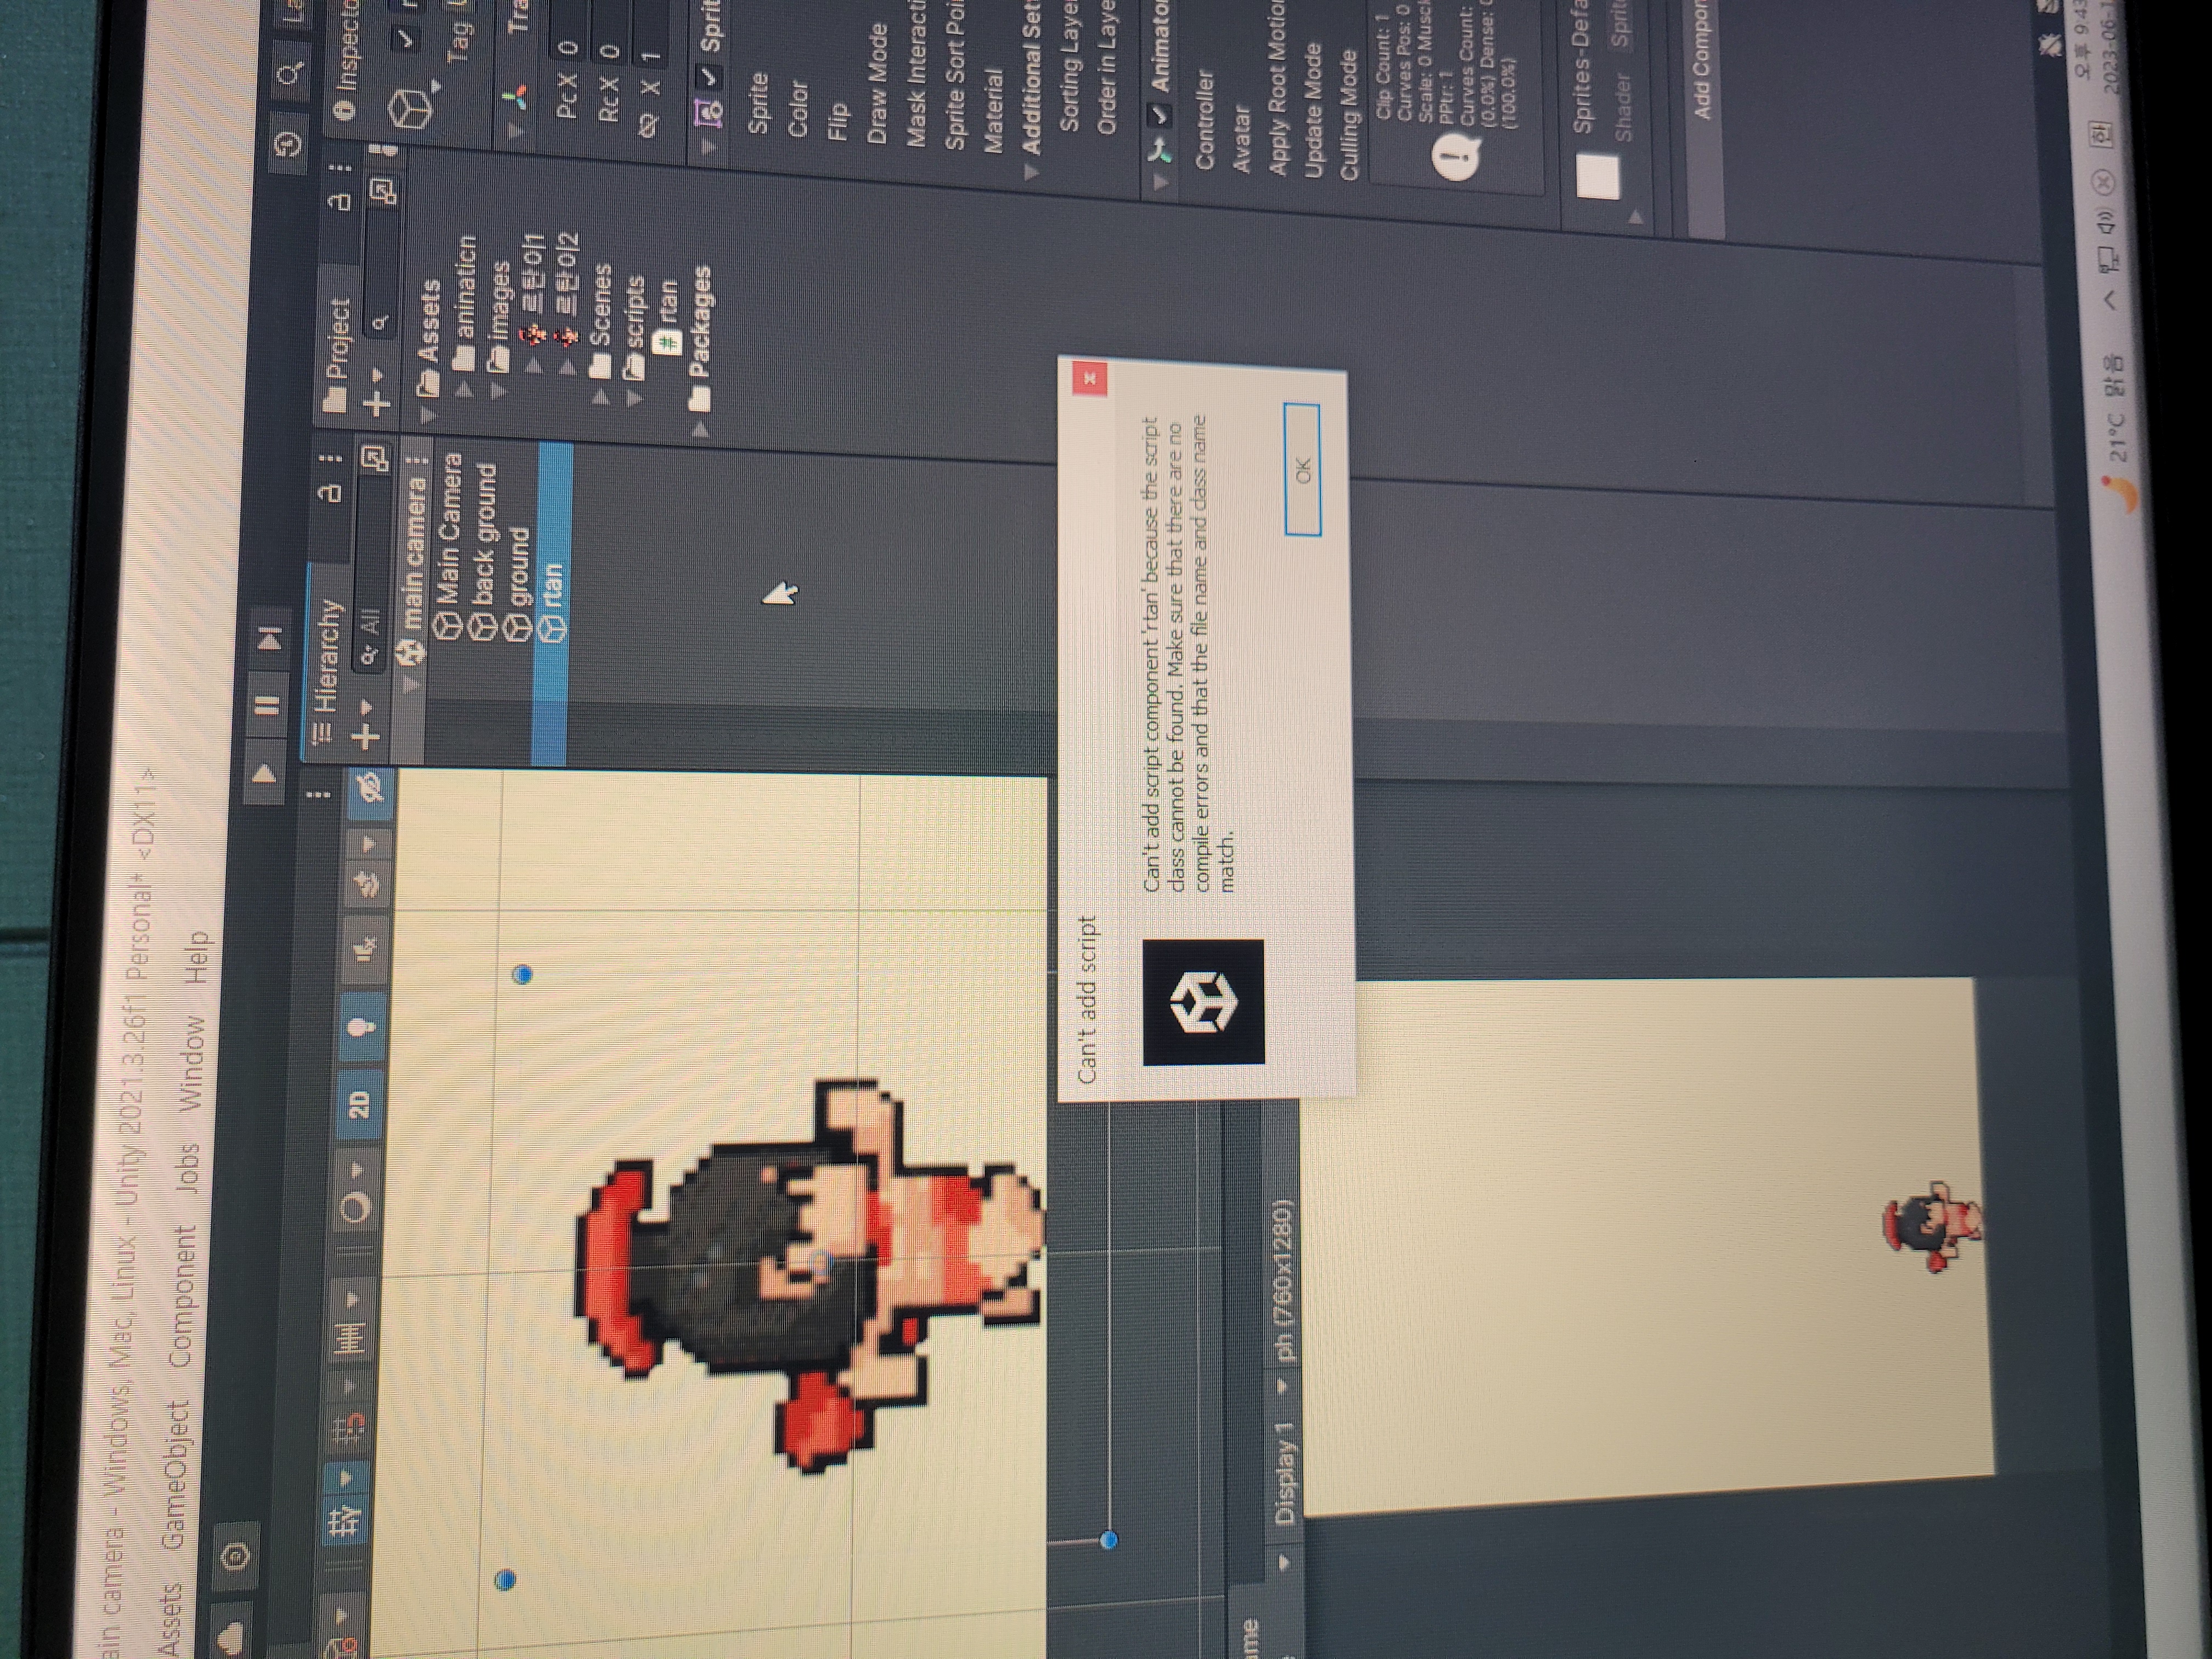Click OK in the Can't add script dialog
This screenshot has height=1659, width=2212.
(x=1302, y=469)
